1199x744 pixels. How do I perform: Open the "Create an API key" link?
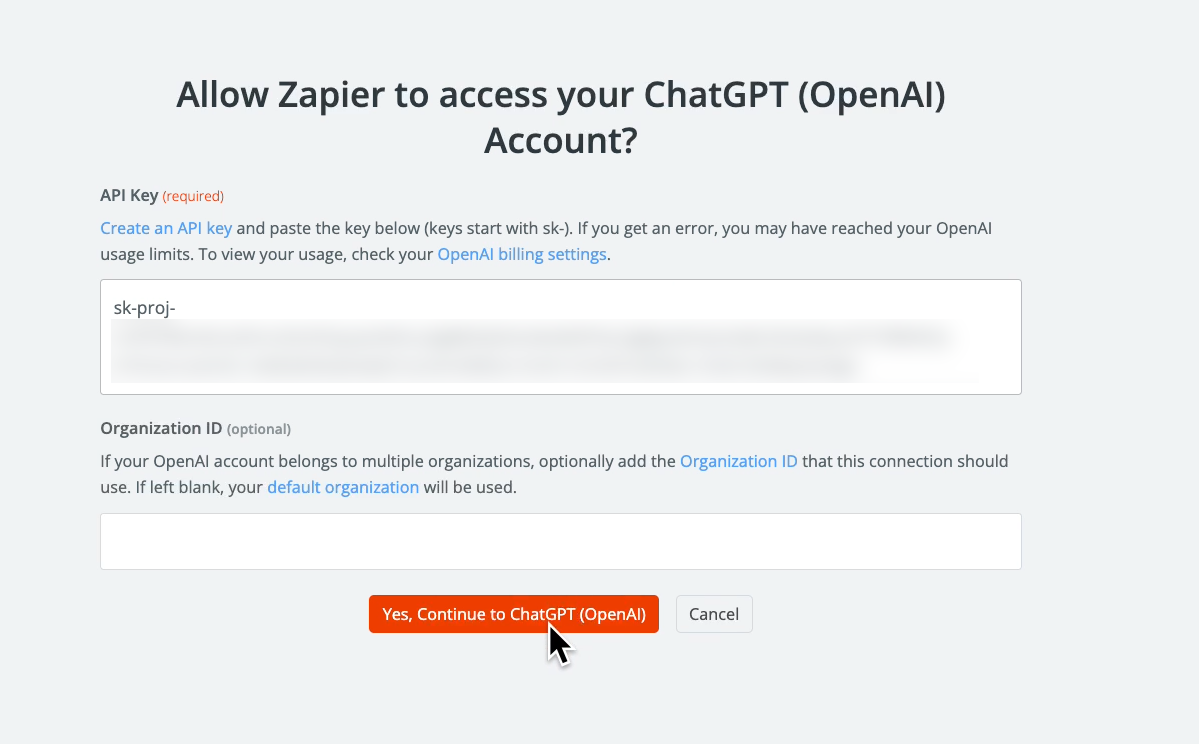click(165, 227)
